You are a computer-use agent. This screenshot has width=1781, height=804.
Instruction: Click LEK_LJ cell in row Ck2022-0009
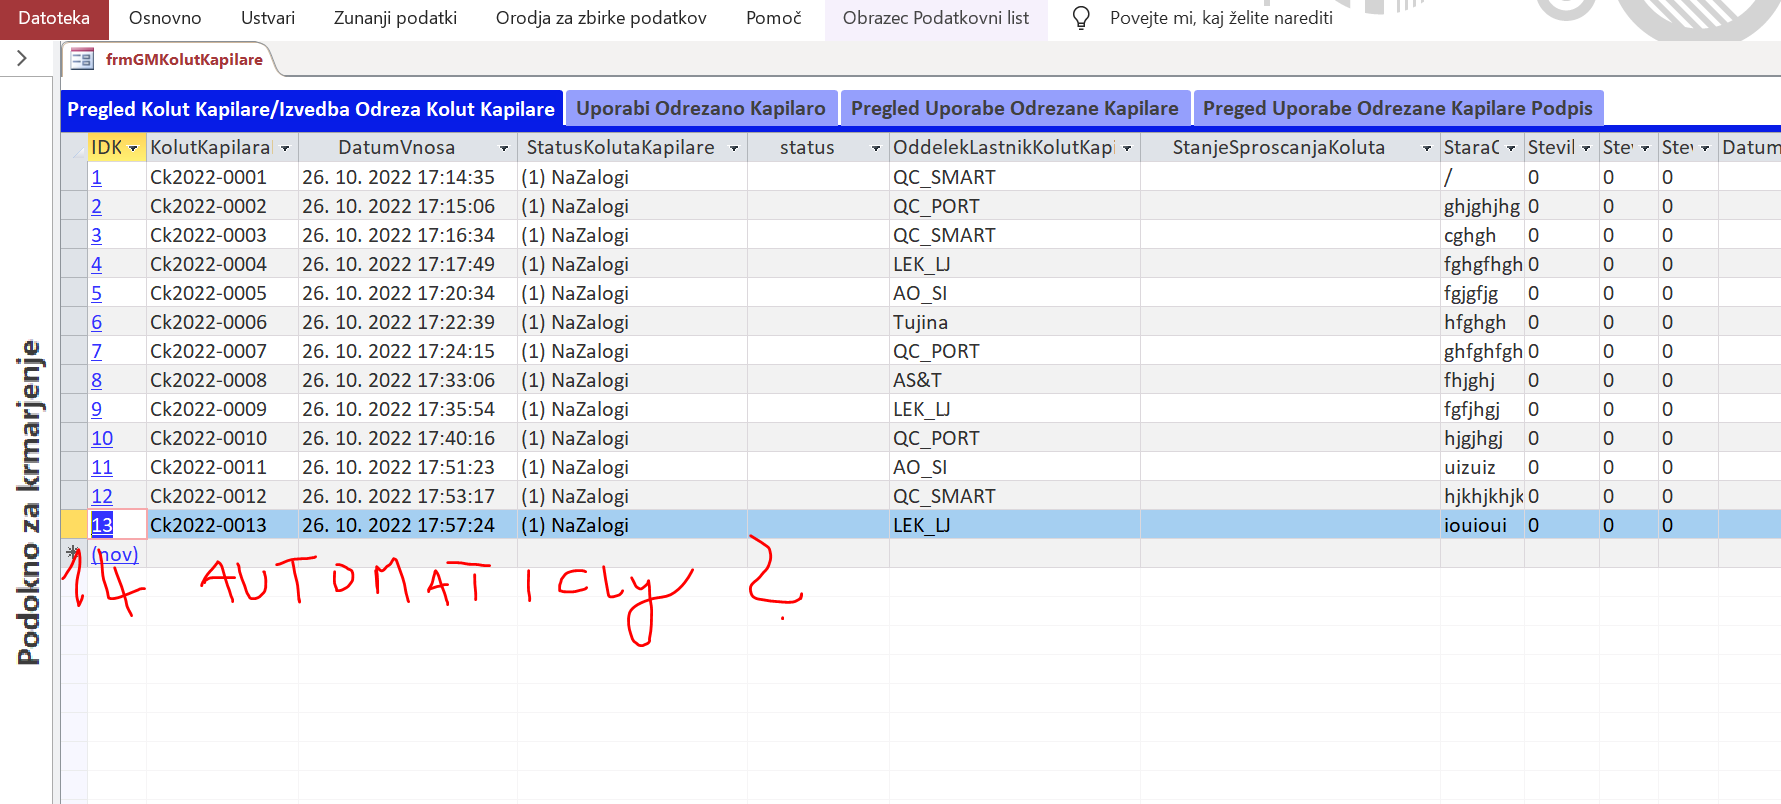(1015, 409)
